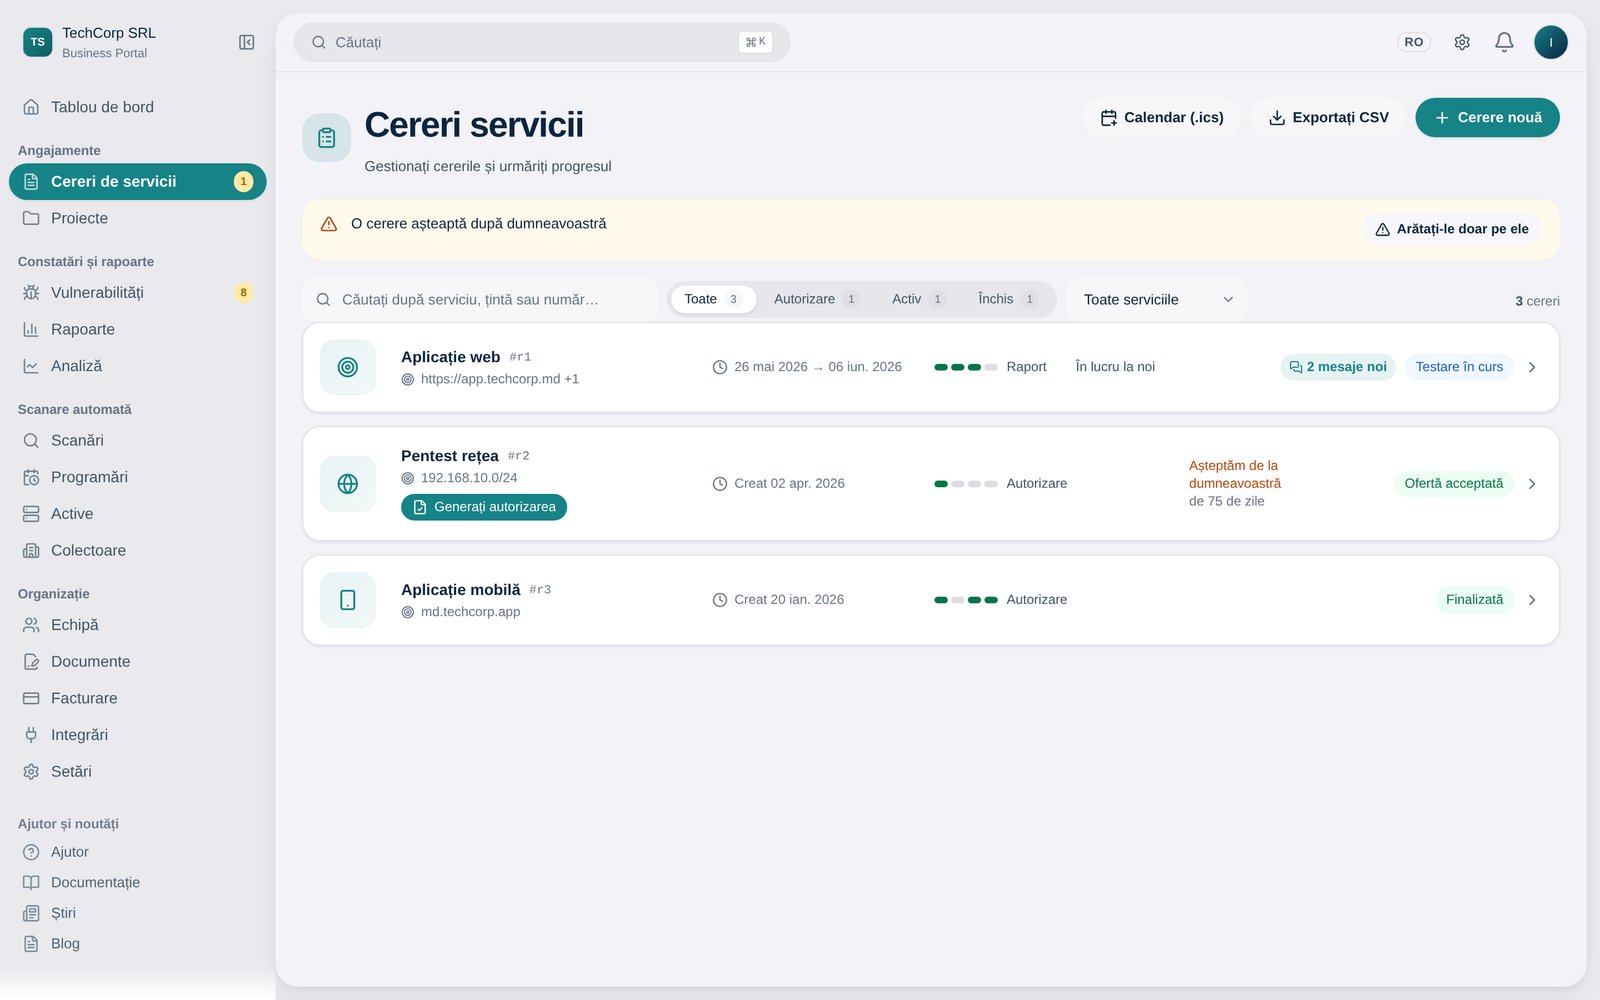Select the Autorizare tab

(x=816, y=299)
